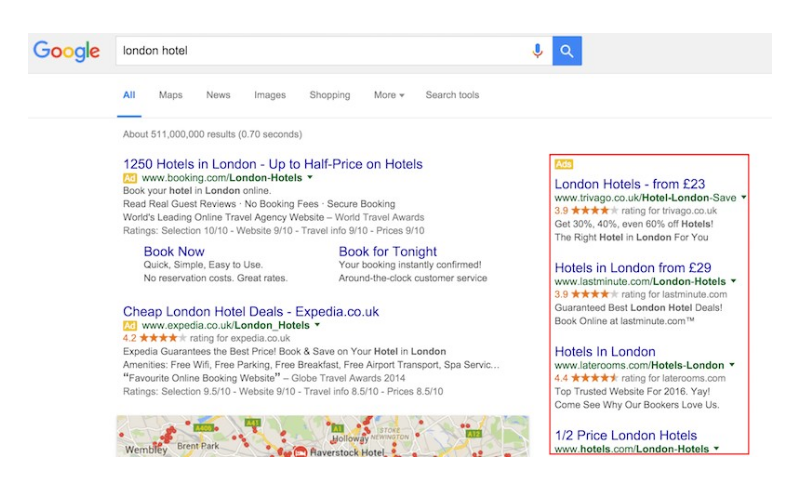Click the www.hotels.com/London-Hotels URL

[632, 449]
